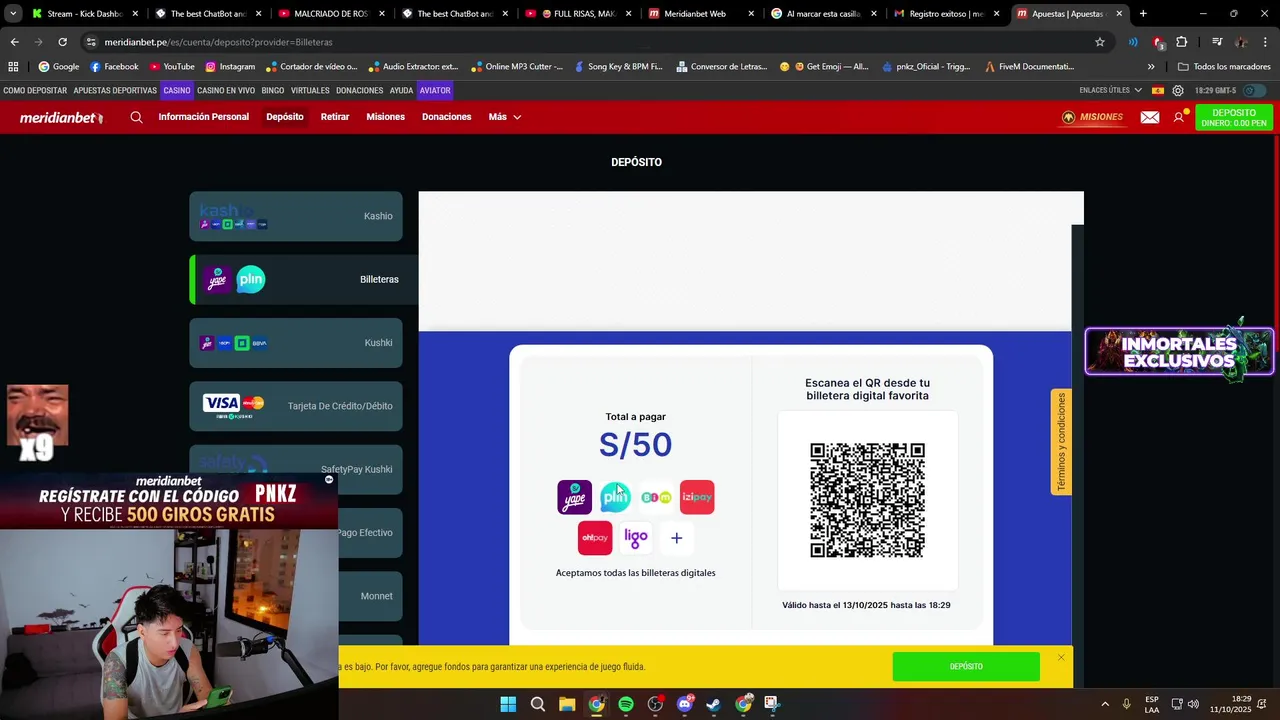Image resolution: width=1280 pixels, height=720 pixels.
Task: Select the Retirar menu item
Action: click(335, 117)
